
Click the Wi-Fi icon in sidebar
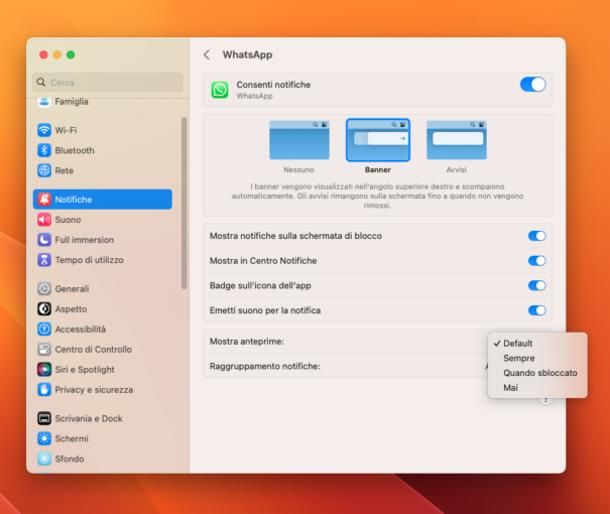tap(44, 130)
